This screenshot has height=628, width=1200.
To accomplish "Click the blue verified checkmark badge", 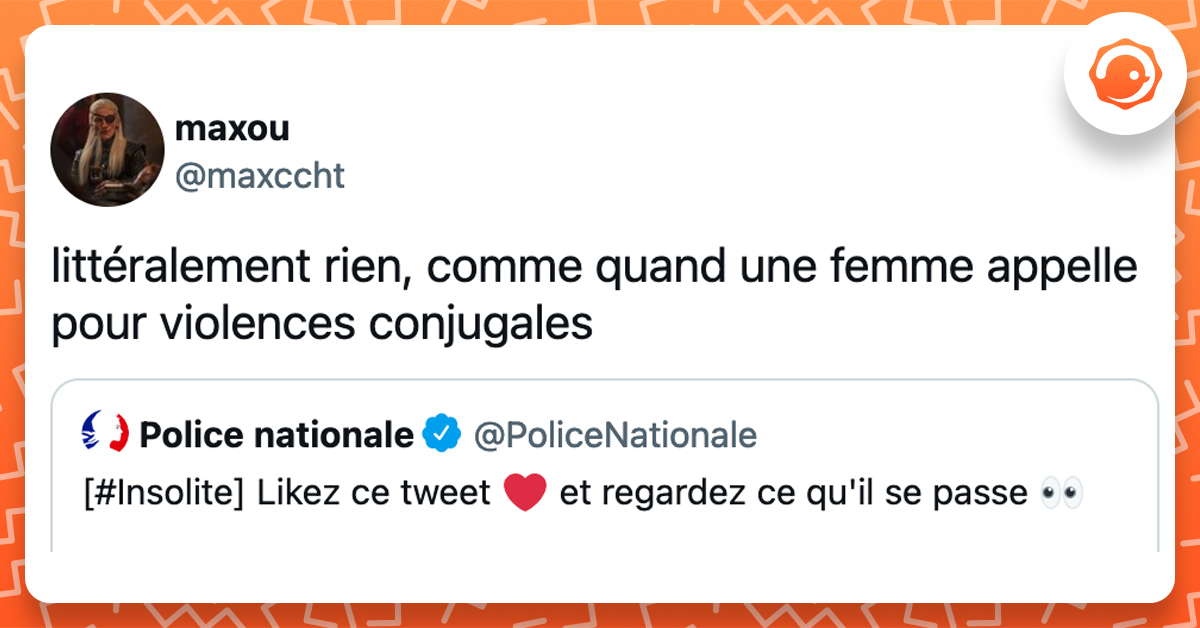I will point(441,434).
